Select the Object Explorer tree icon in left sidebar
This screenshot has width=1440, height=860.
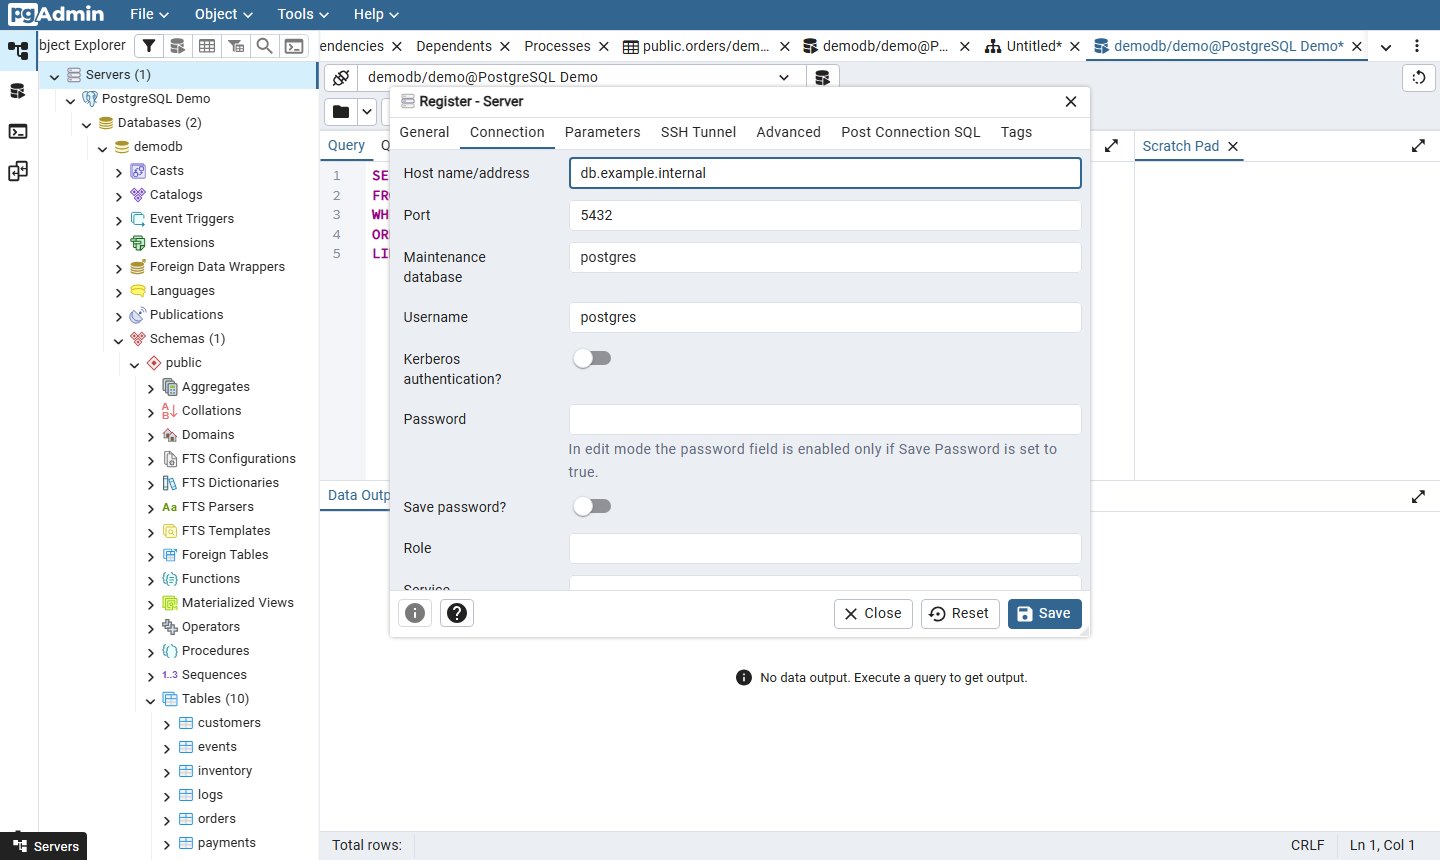point(18,50)
